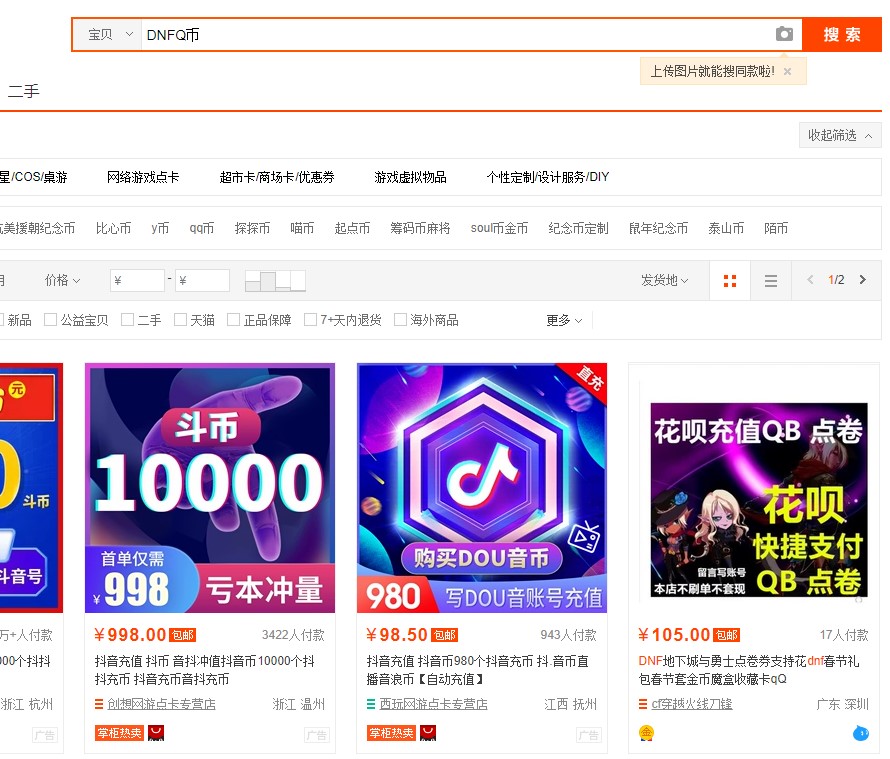The image size is (890, 759).
Task: Check the 正品保障 filter
Action: click(233, 320)
